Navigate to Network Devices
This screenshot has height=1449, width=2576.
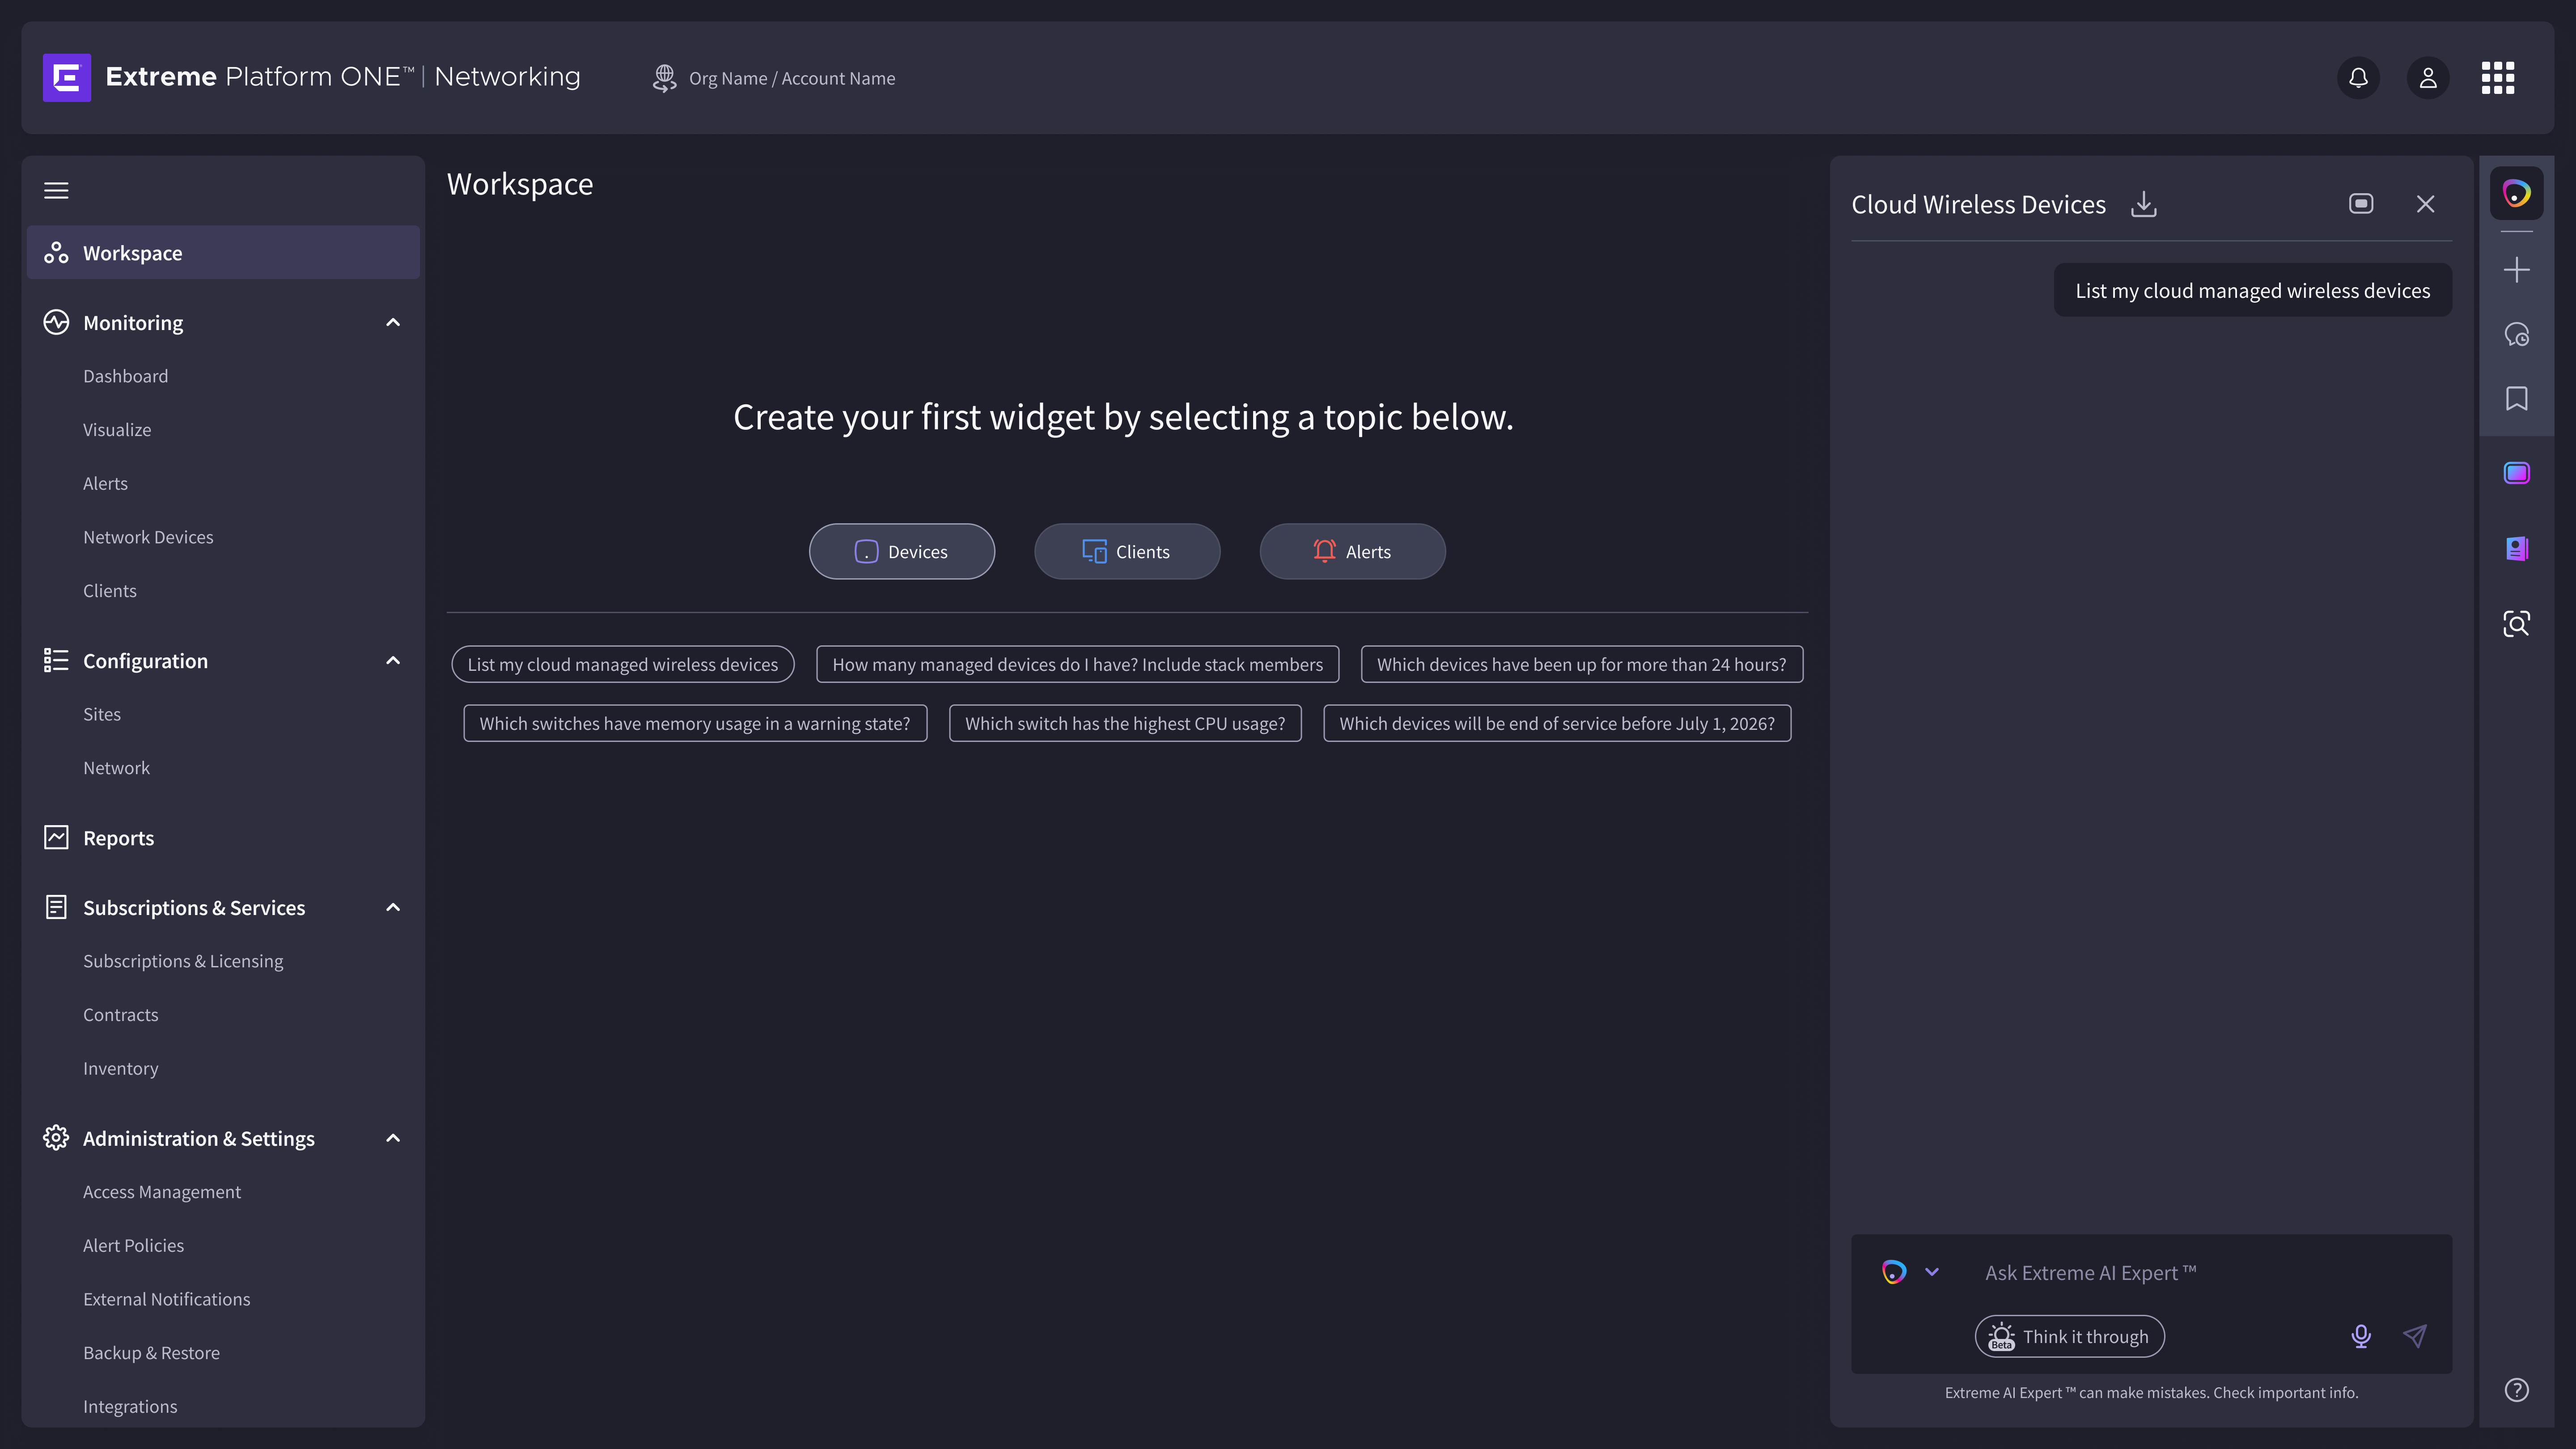(148, 537)
